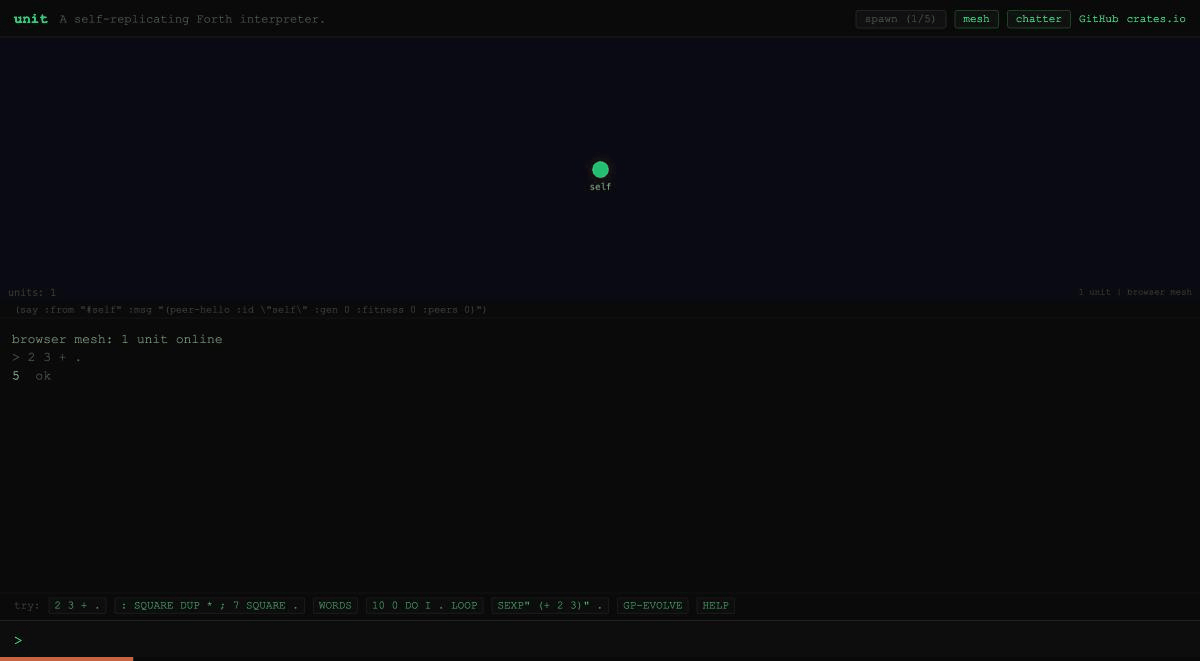Run the SEXP" (+ 2 3)" example
Screen dimensions: 1200x661
(550, 606)
